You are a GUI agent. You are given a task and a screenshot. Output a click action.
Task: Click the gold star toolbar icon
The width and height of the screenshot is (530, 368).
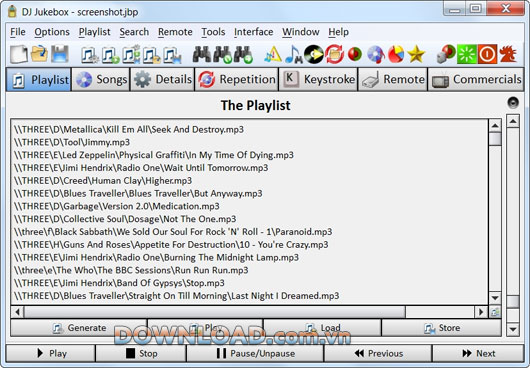416,54
